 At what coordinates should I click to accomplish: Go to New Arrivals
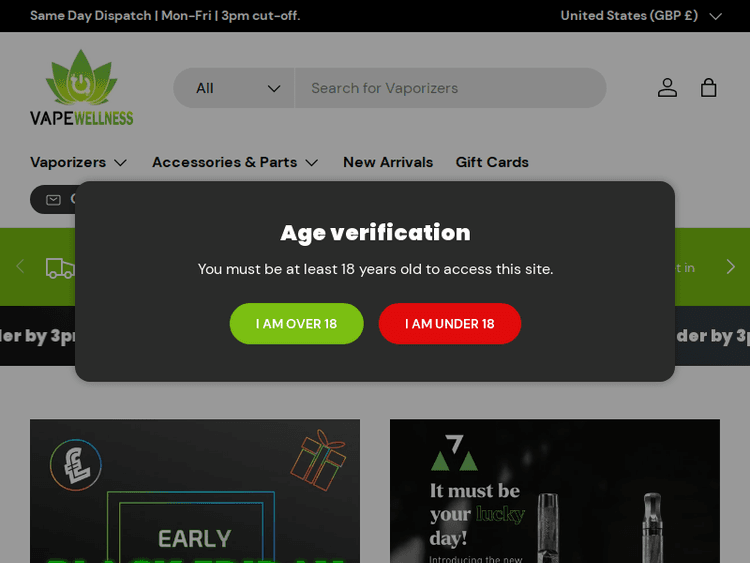tap(388, 162)
